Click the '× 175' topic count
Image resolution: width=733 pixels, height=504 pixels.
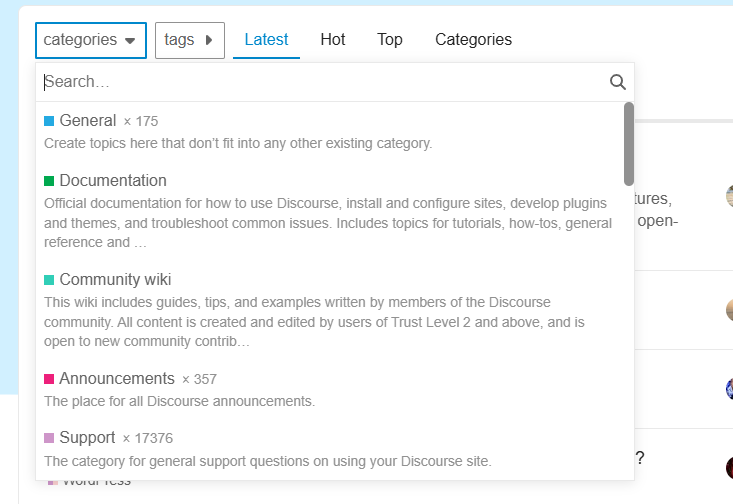coord(141,122)
